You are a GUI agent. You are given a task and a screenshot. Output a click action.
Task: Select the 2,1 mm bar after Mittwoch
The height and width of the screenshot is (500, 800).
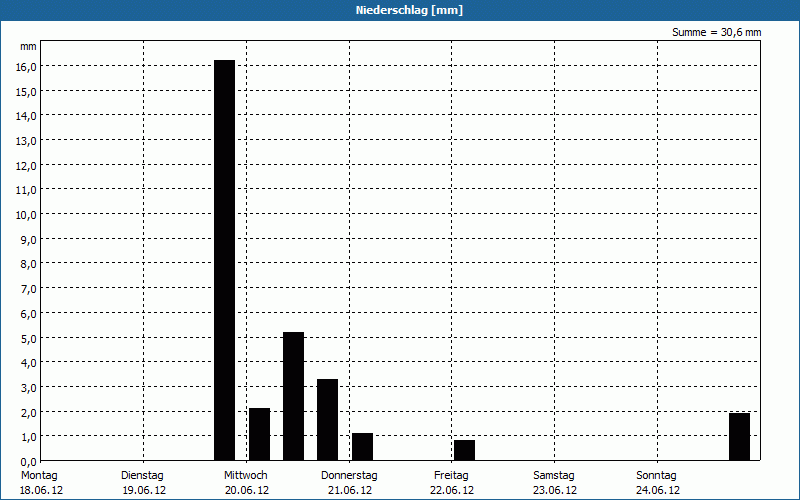(x=259, y=434)
